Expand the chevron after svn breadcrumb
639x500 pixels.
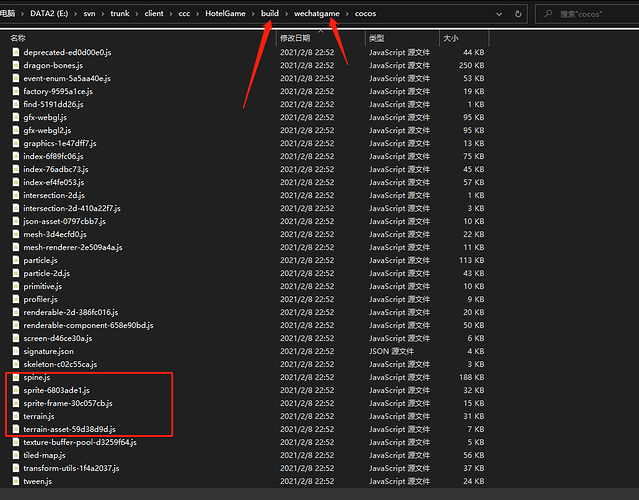103,14
